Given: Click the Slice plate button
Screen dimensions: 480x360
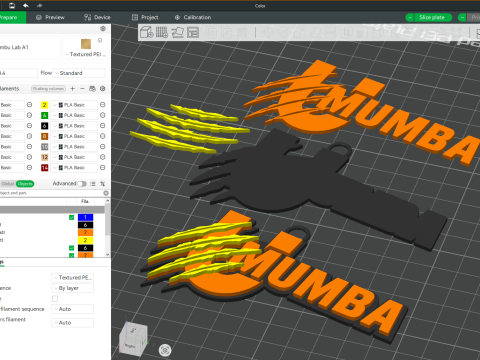Looking at the screenshot, I should coord(433,17).
